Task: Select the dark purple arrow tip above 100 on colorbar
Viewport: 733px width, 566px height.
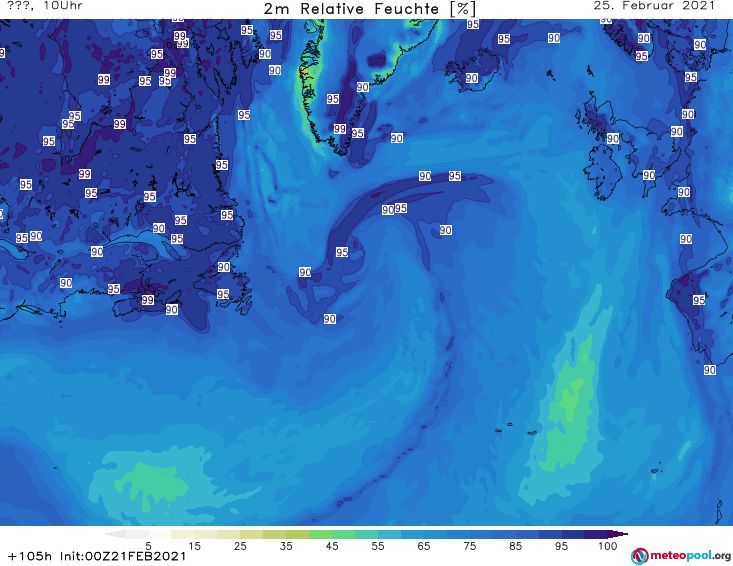Action: pos(618,534)
